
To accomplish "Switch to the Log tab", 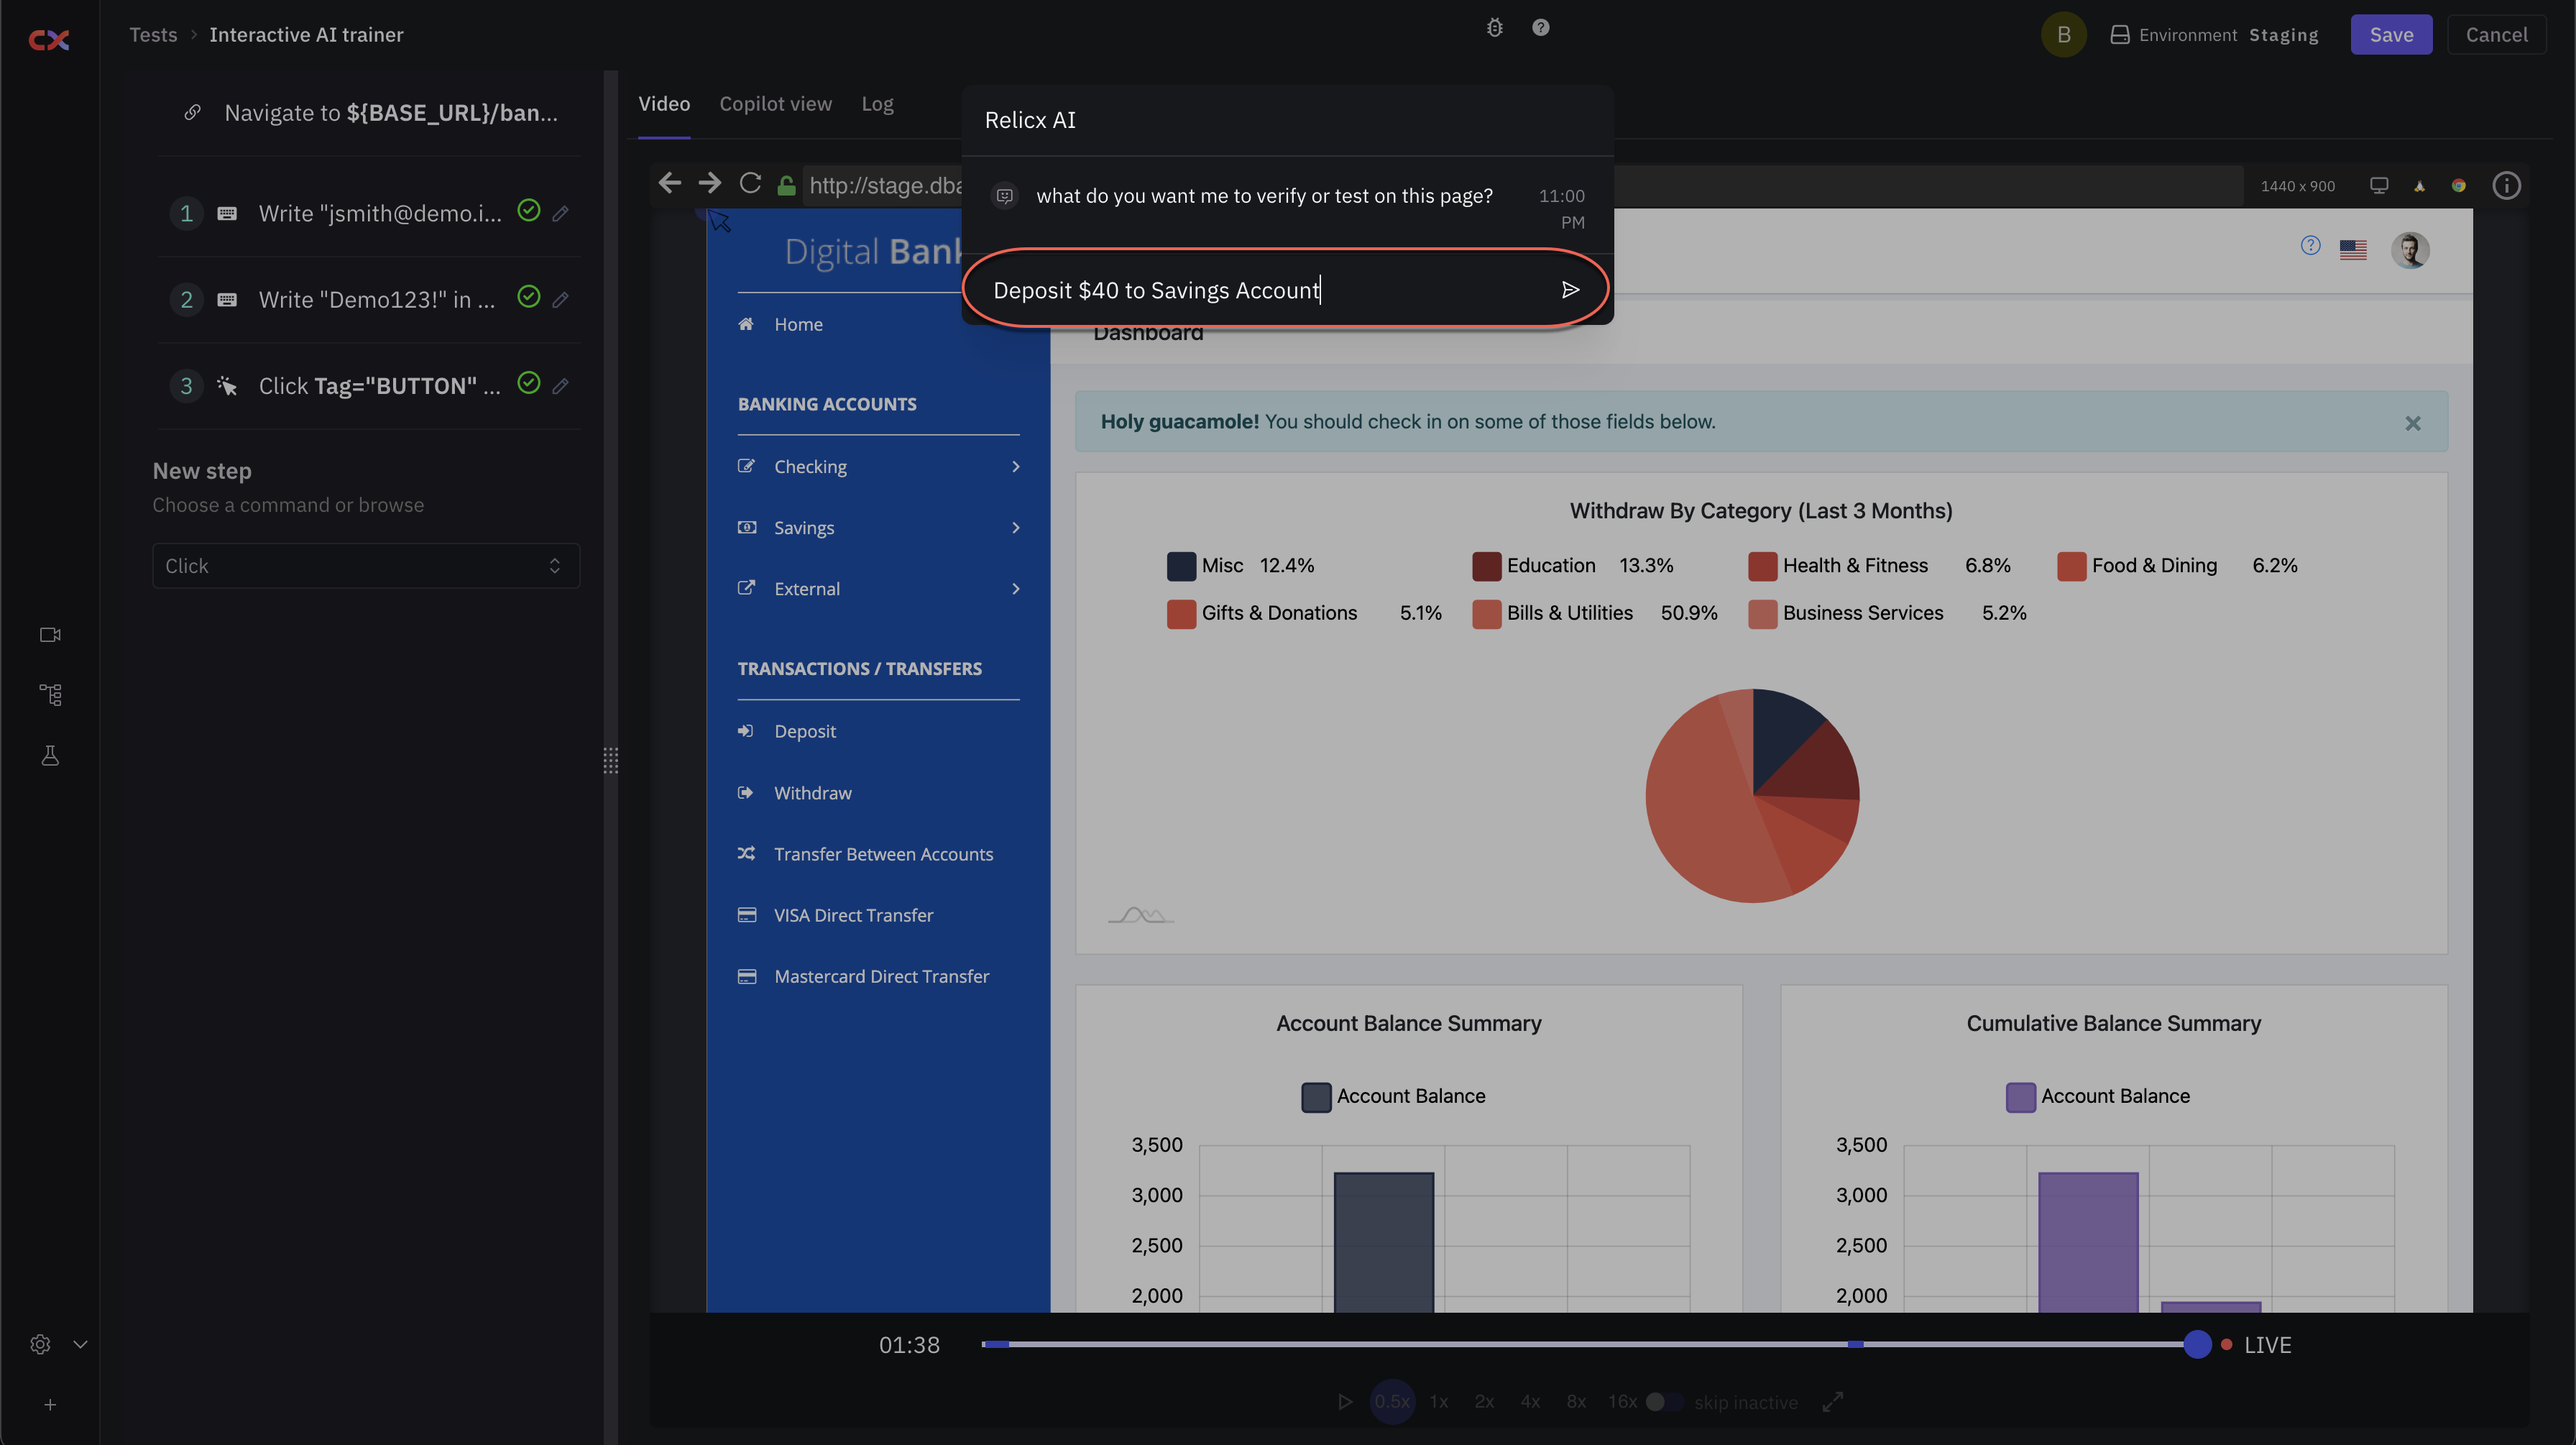I will [877, 104].
